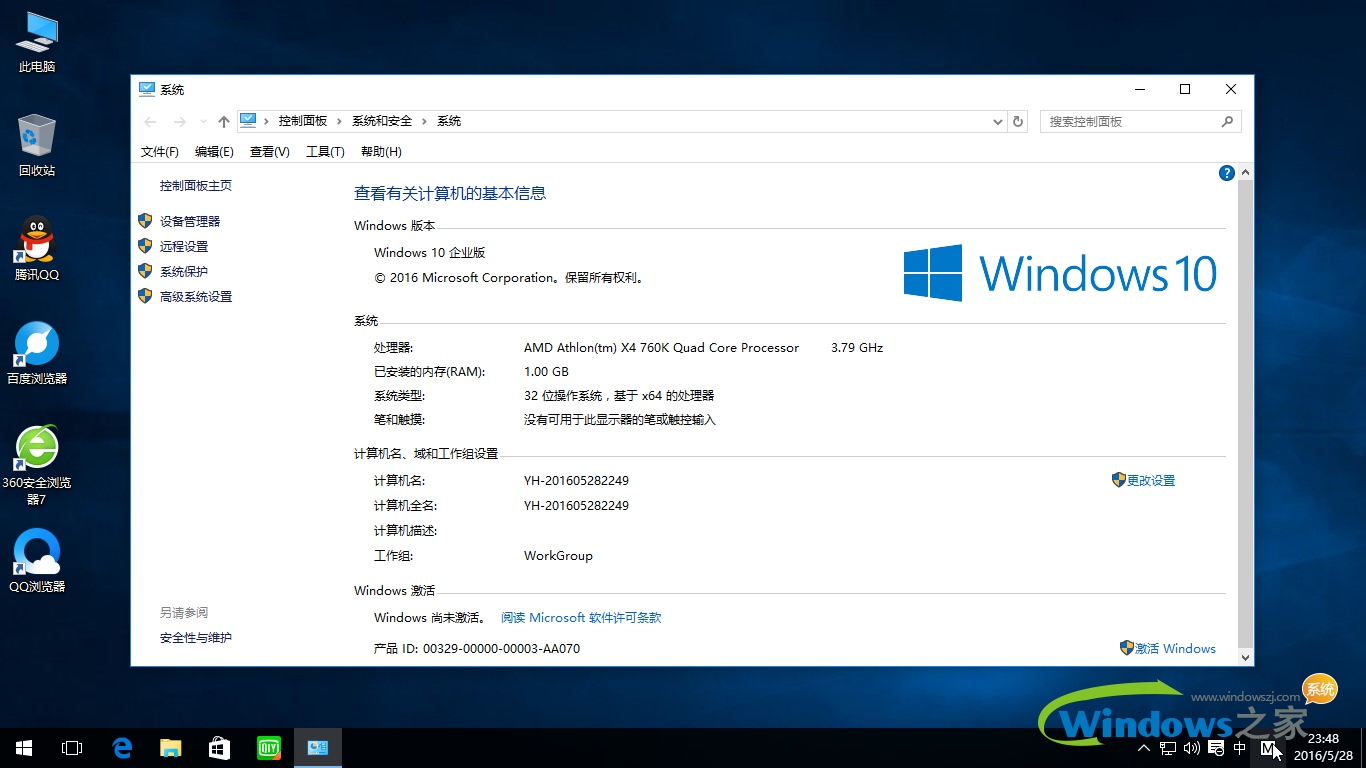Viewport: 1366px width, 768px height.
Task: Open Task View on the taskbar
Action: [x=71, y=747]
